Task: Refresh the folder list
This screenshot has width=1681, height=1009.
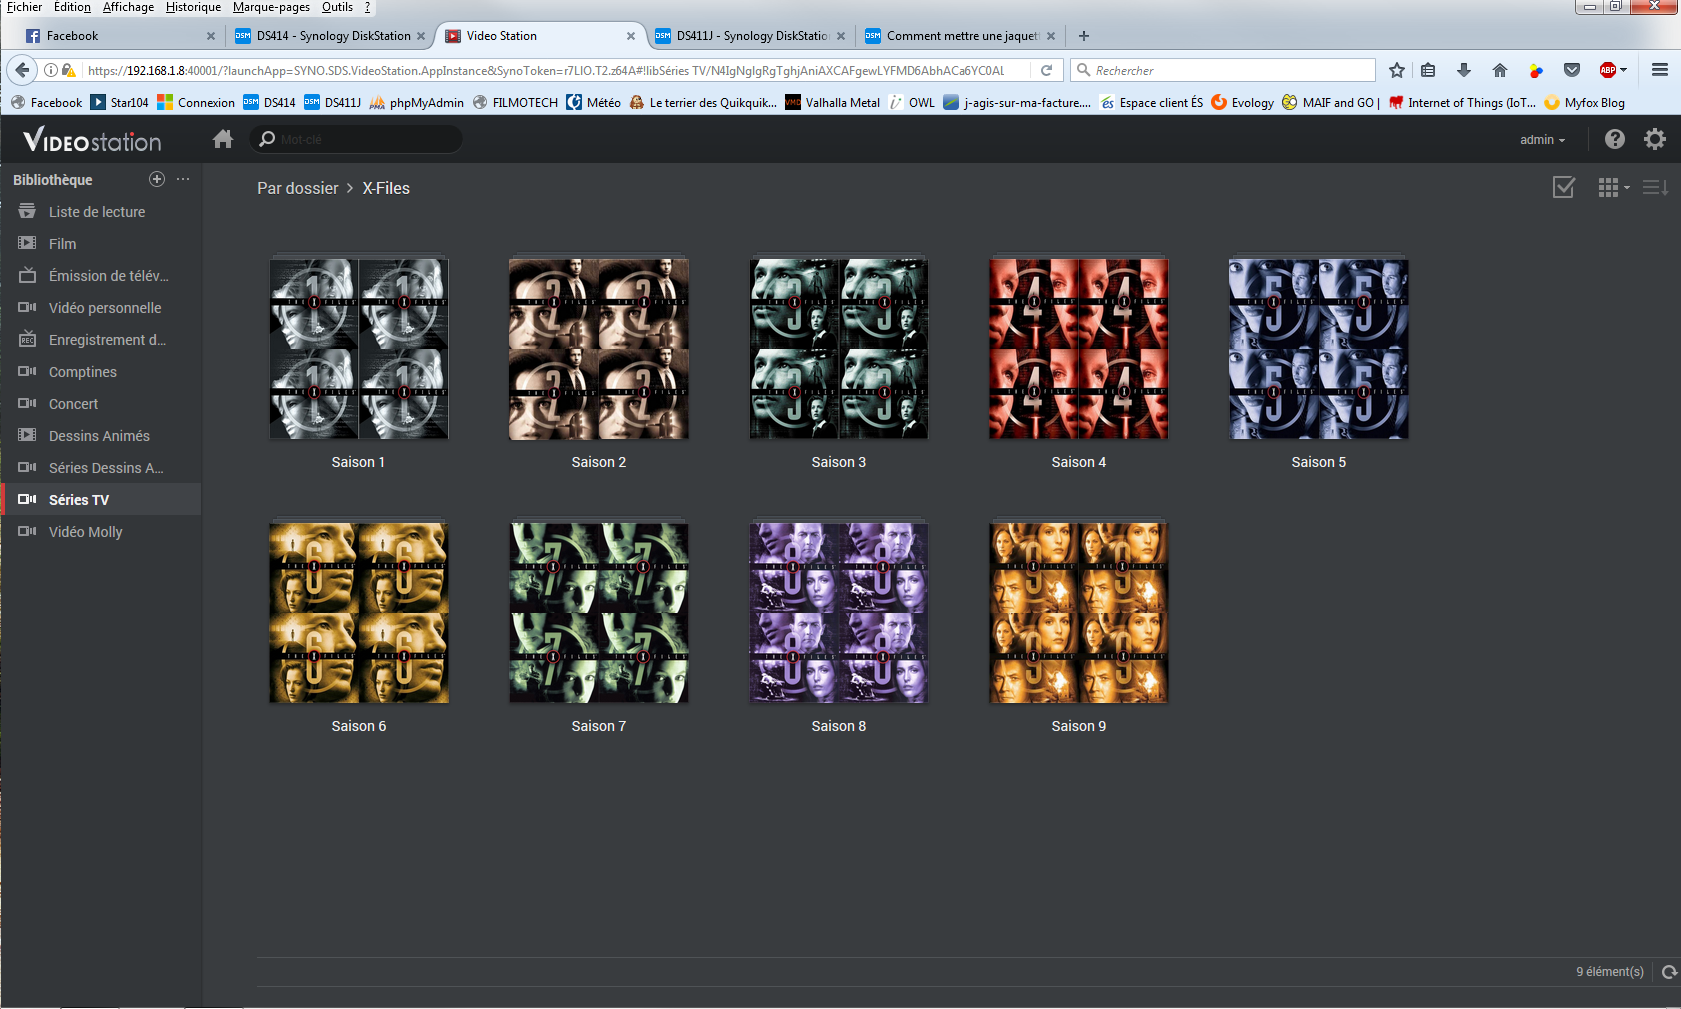Action: point(1669,971)
